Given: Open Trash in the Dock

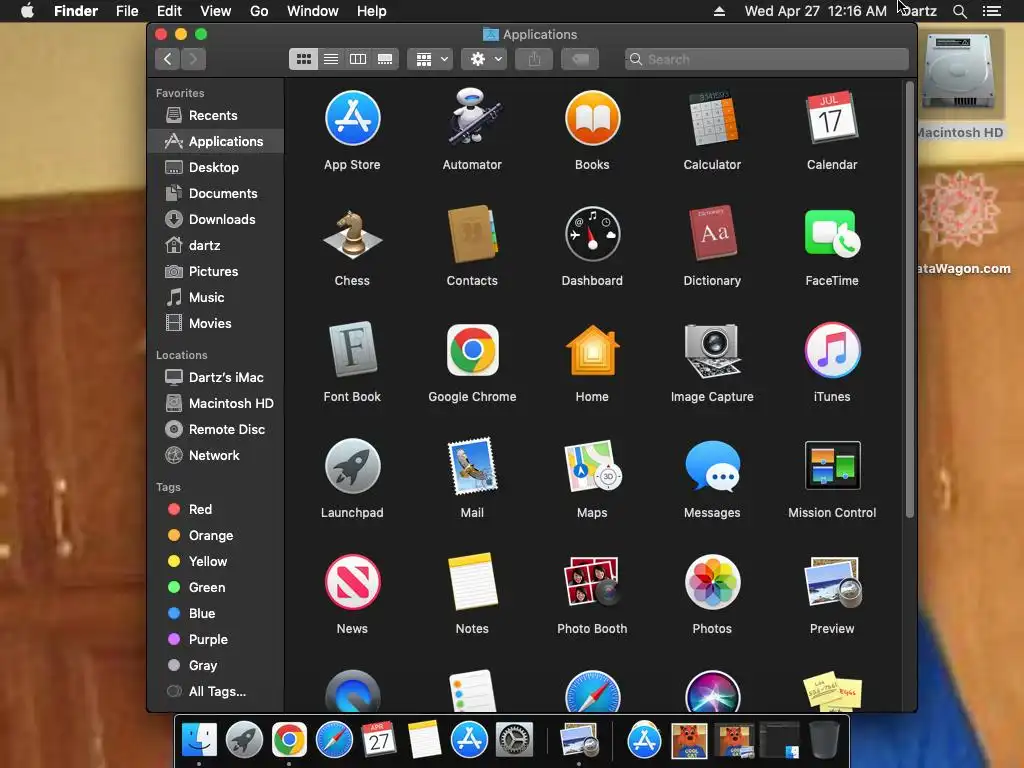Looking at the screenshot, I should [x=824, y=741].
